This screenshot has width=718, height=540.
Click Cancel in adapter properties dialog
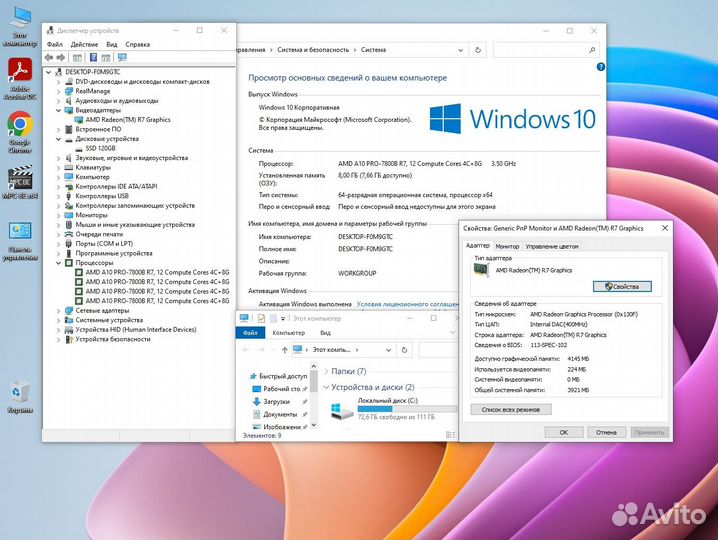click(606, 432)
